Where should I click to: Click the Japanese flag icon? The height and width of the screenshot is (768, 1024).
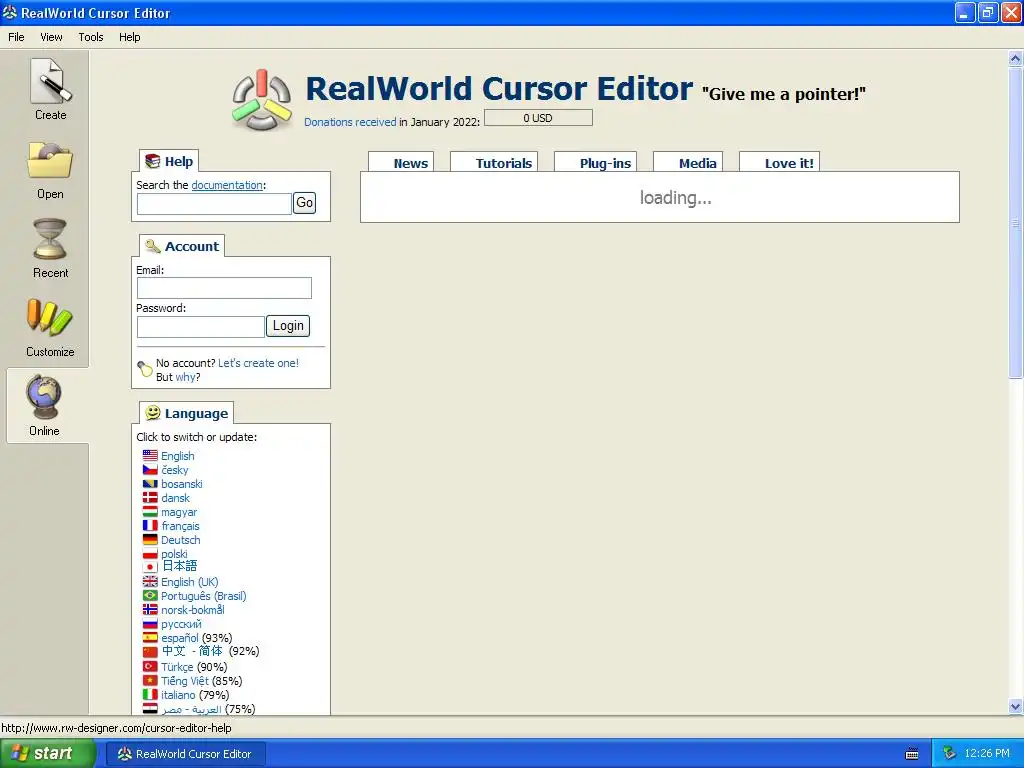point(150,567)
